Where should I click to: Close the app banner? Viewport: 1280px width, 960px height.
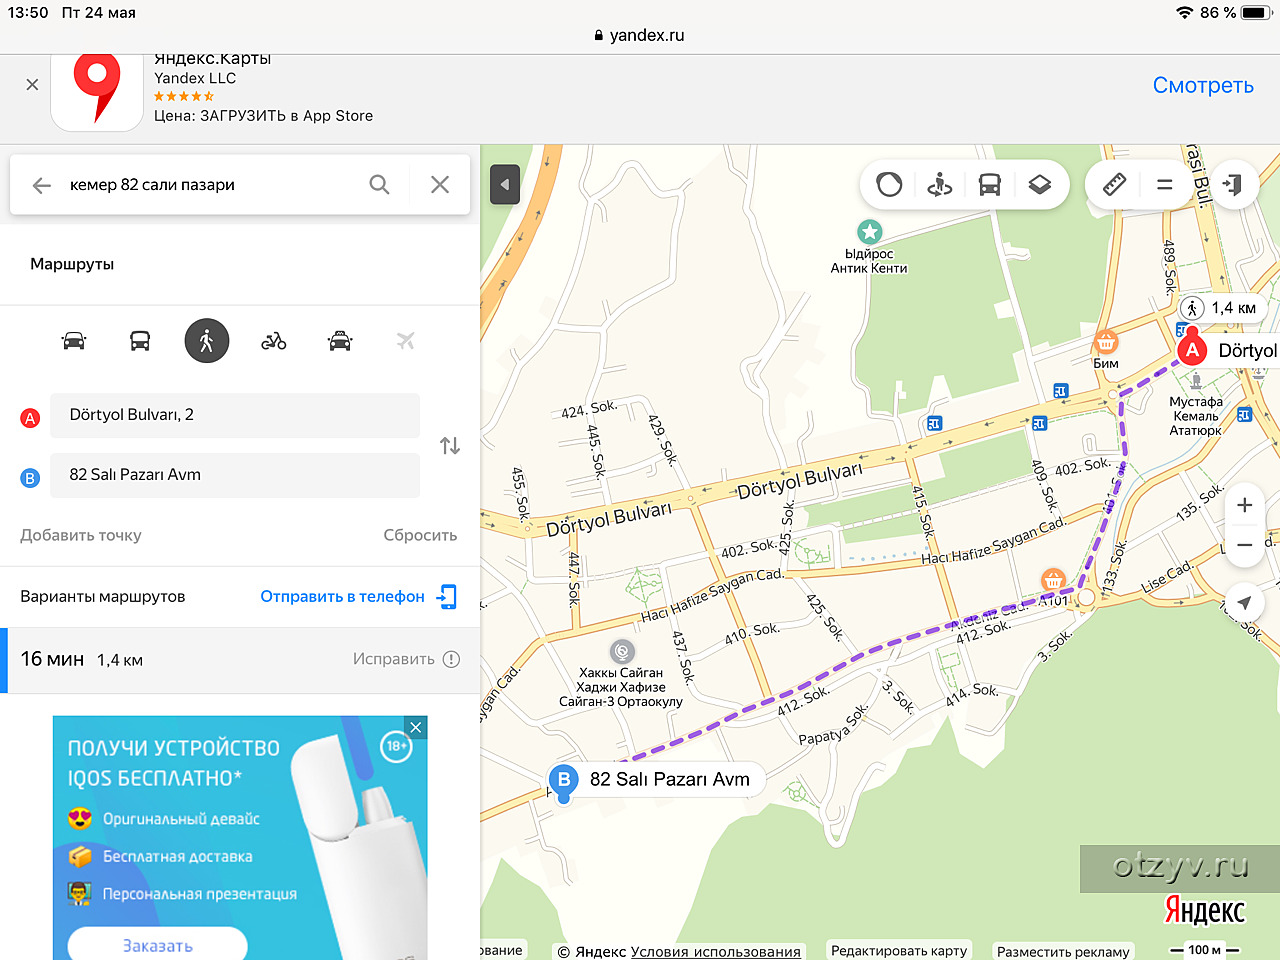coord(32,85)
